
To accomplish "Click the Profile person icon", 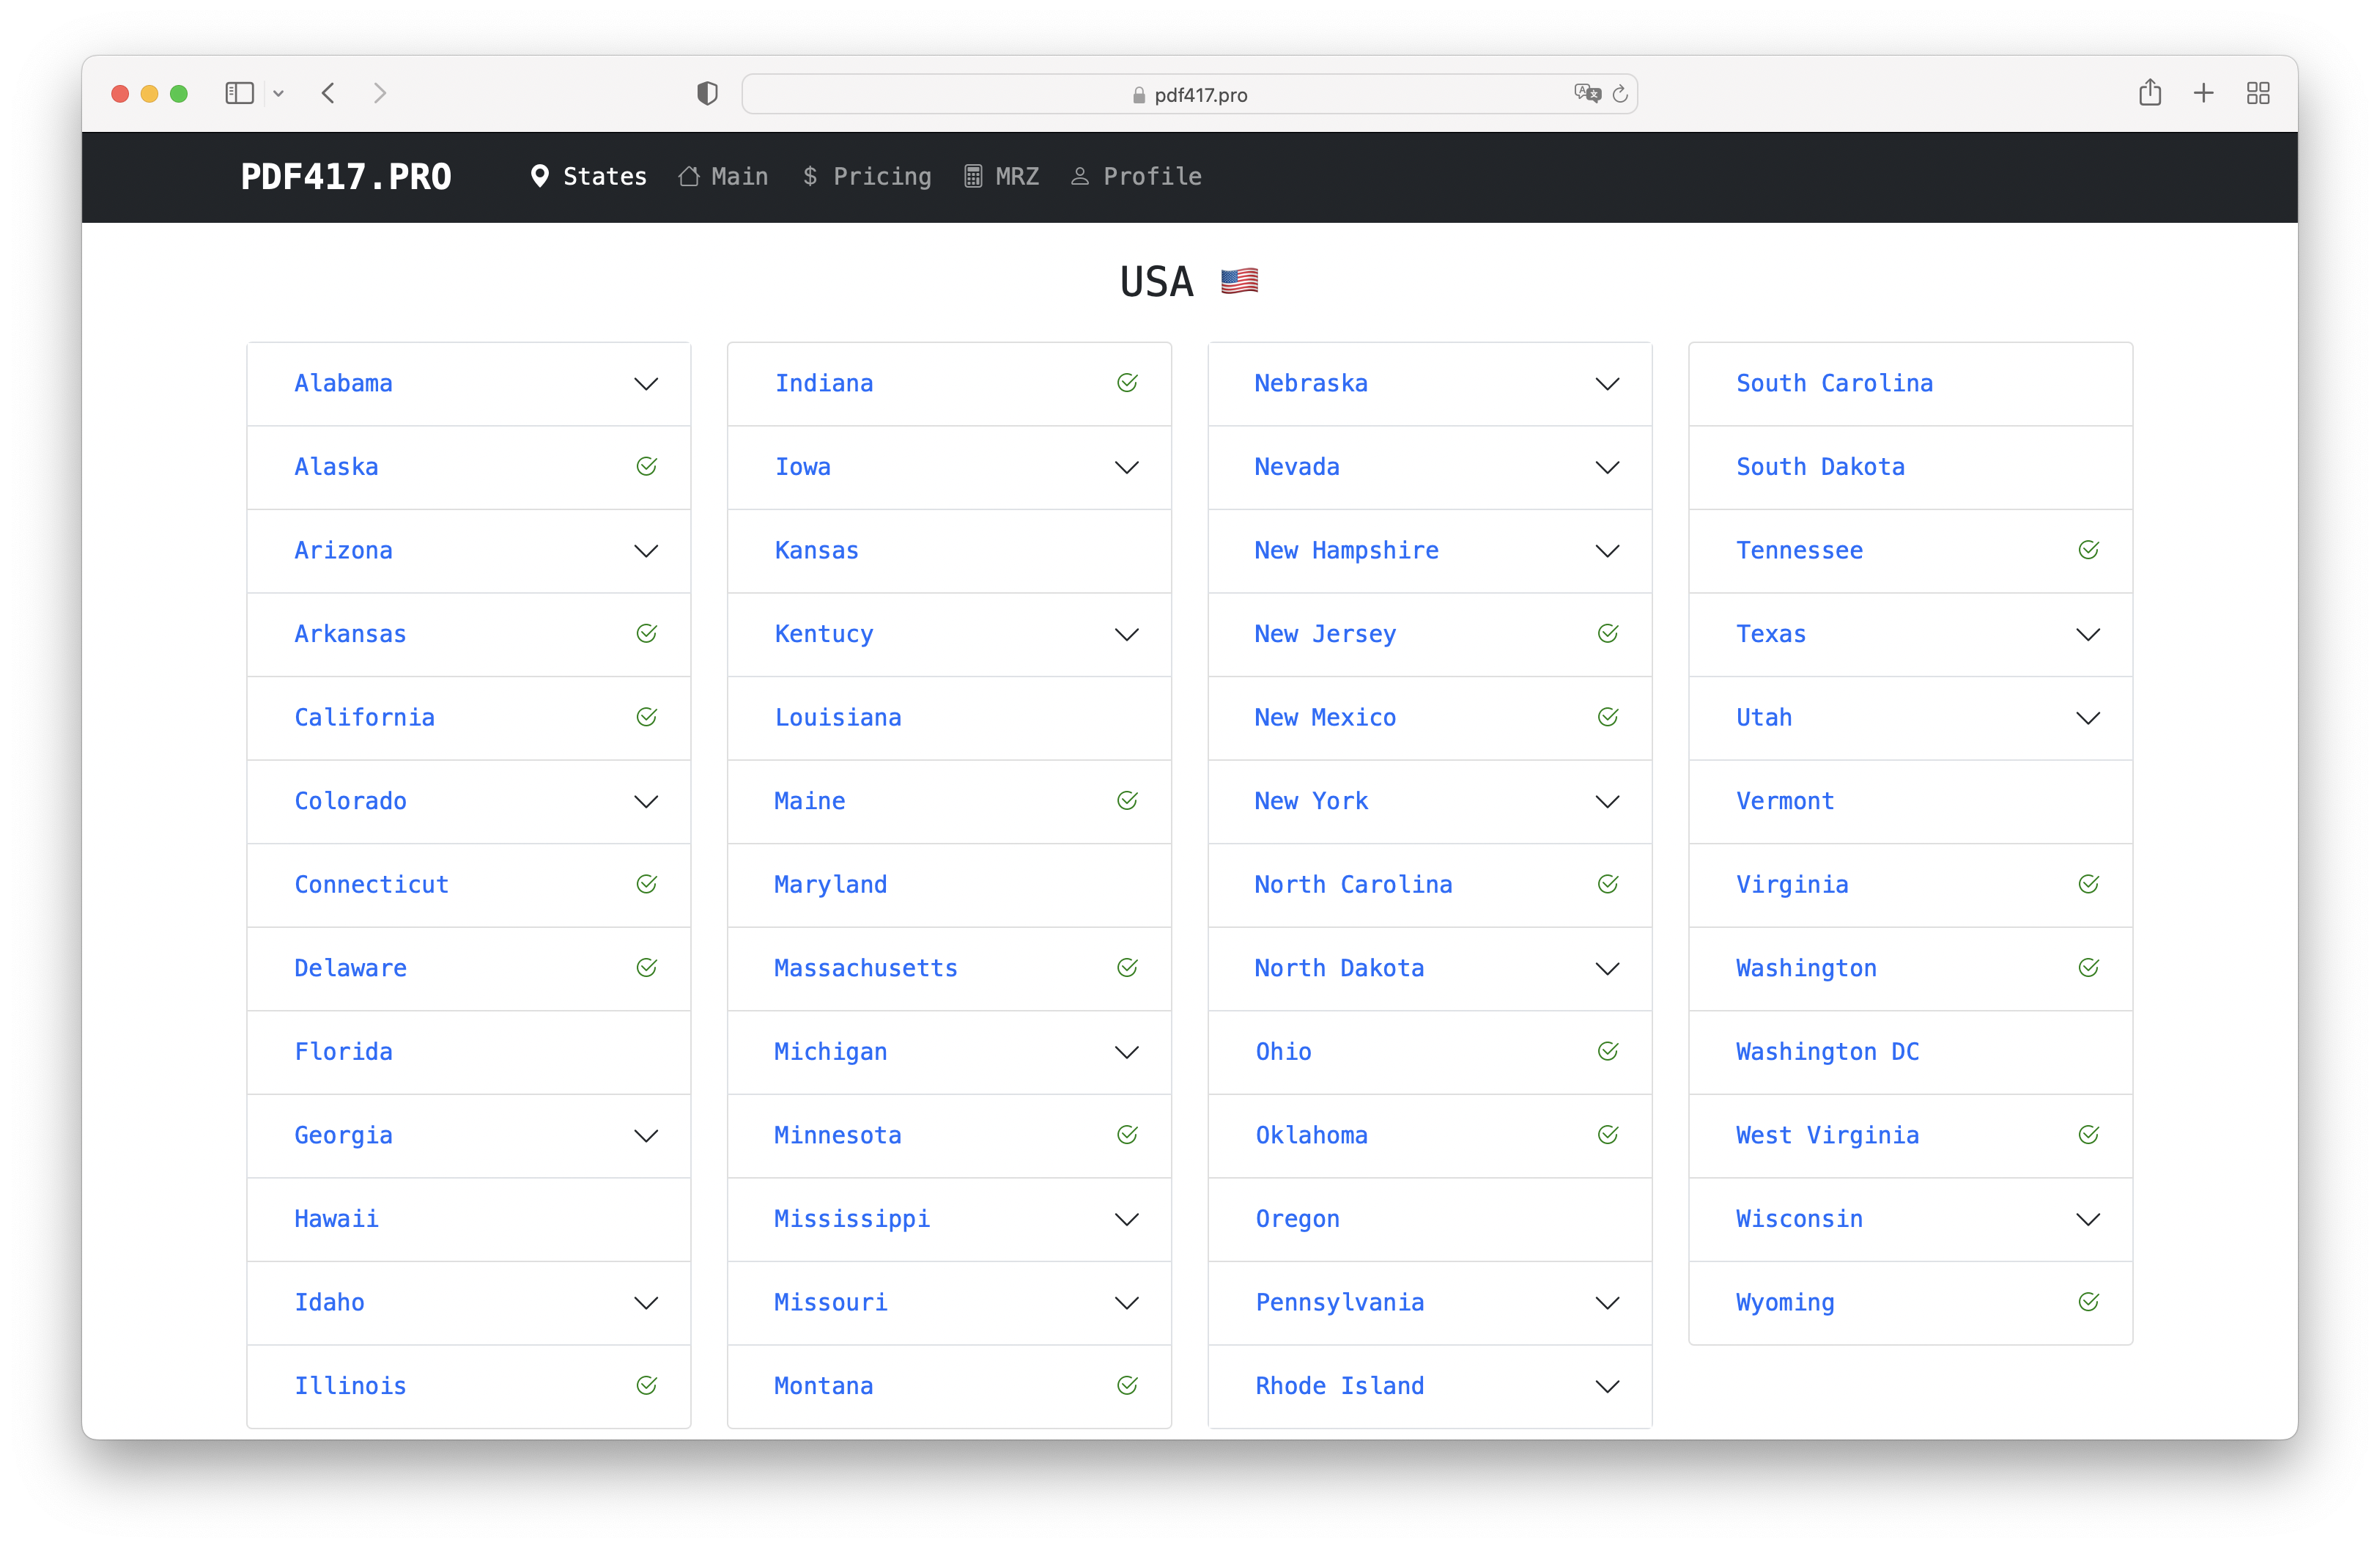I will pyautogui.click(x=1080, y=176).
